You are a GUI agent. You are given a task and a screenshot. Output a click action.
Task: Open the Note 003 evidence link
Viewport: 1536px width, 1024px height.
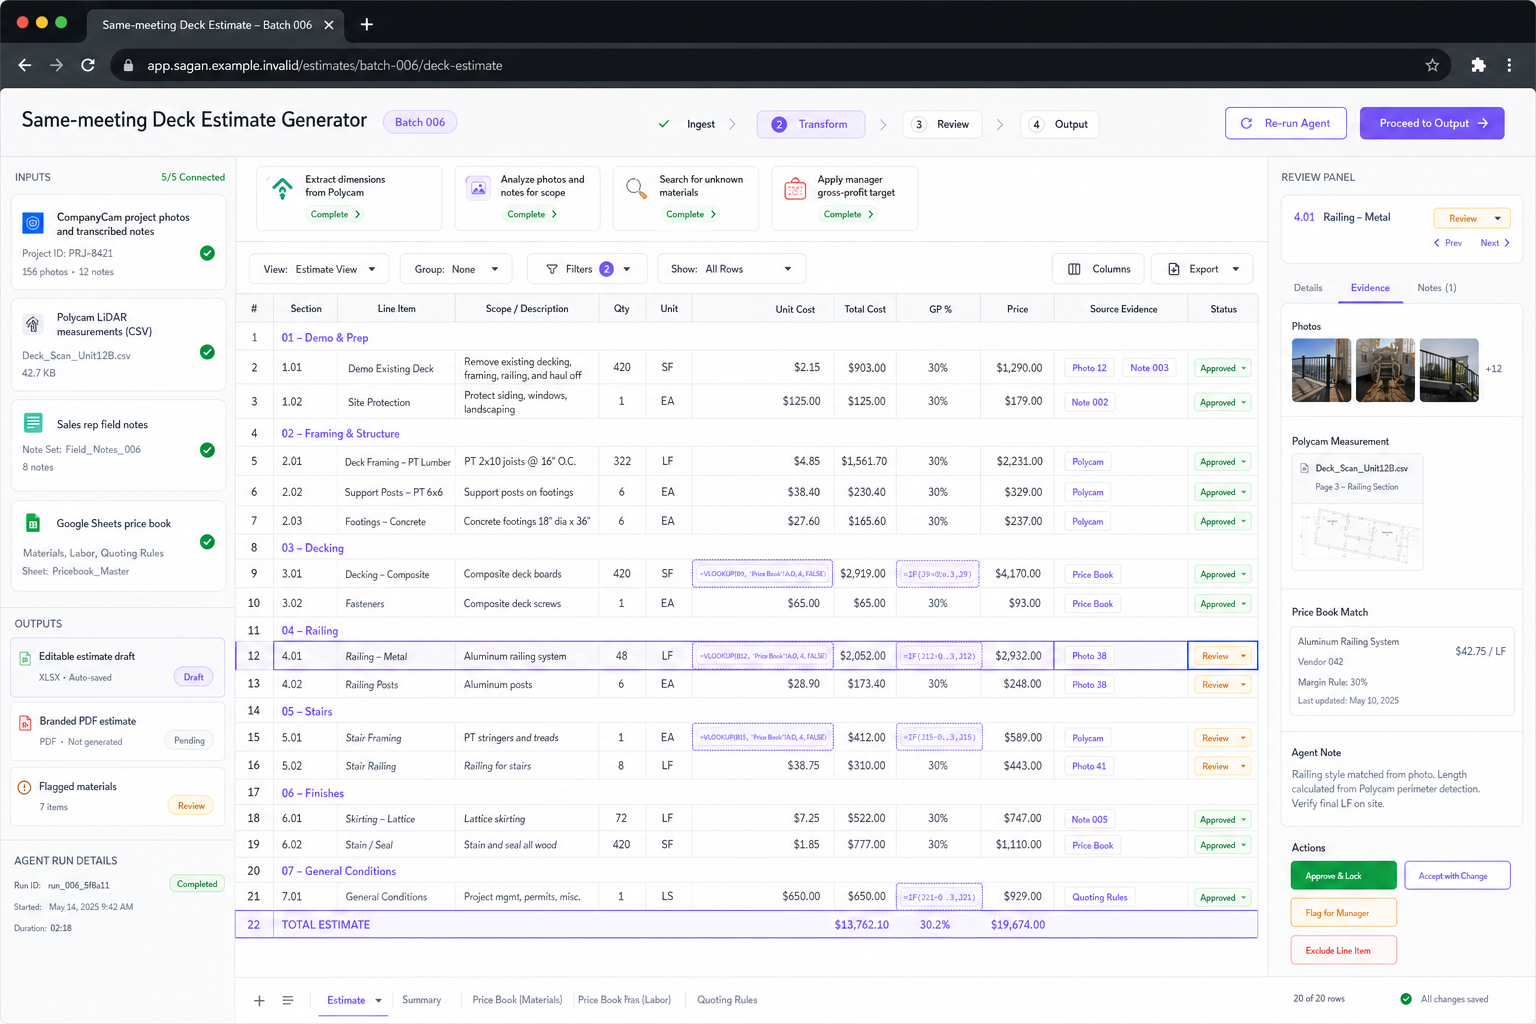1149,368
